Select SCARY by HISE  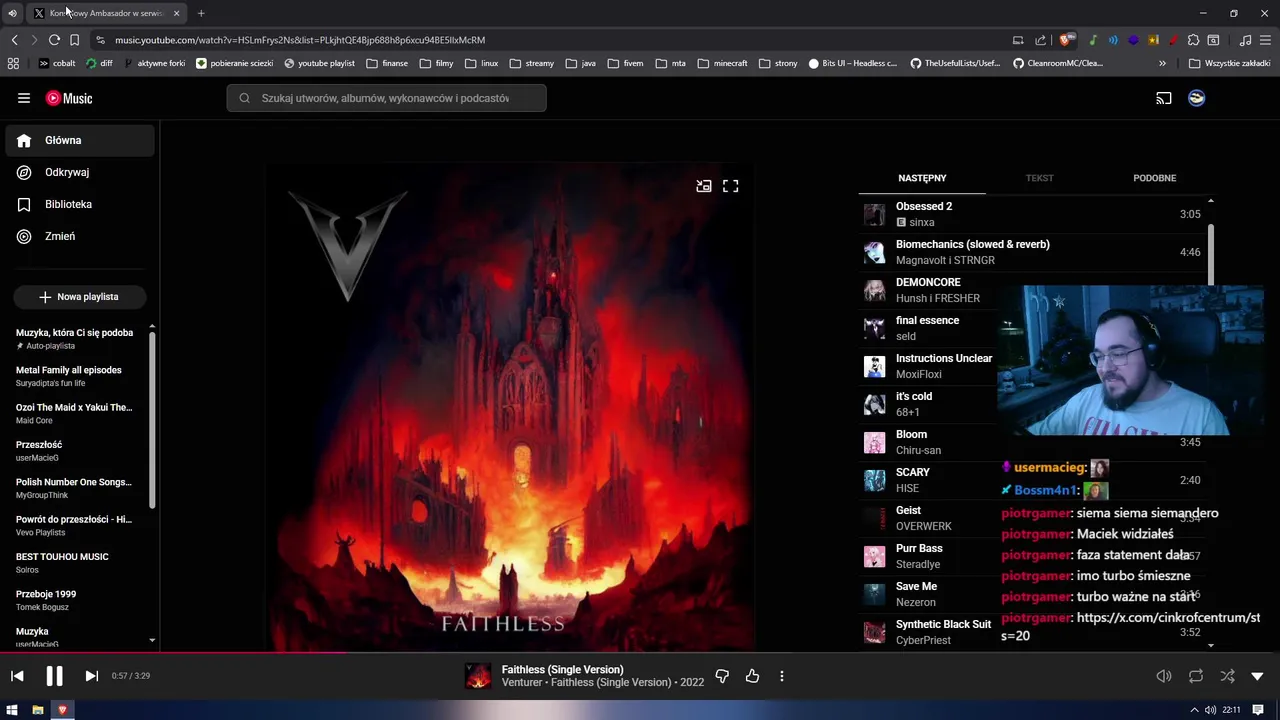point(1032,480)
